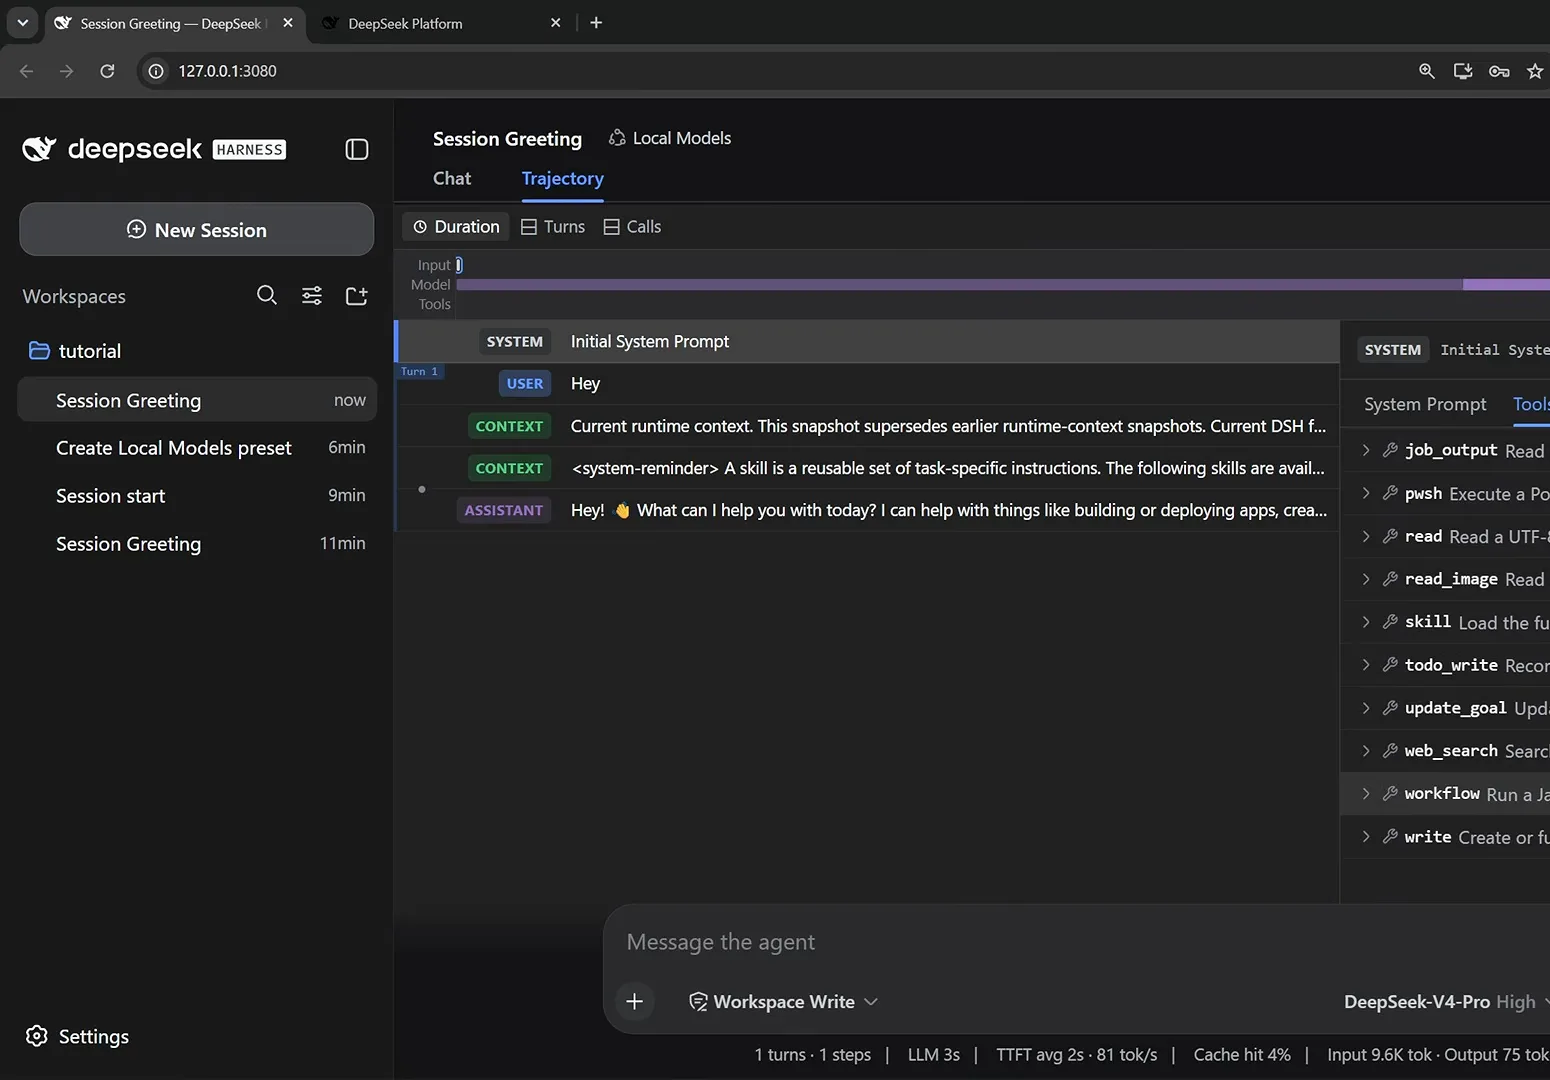Open Settings gear icon
The height and width of the screenshot is (1080, 1550).
[x=37, y=1036]
